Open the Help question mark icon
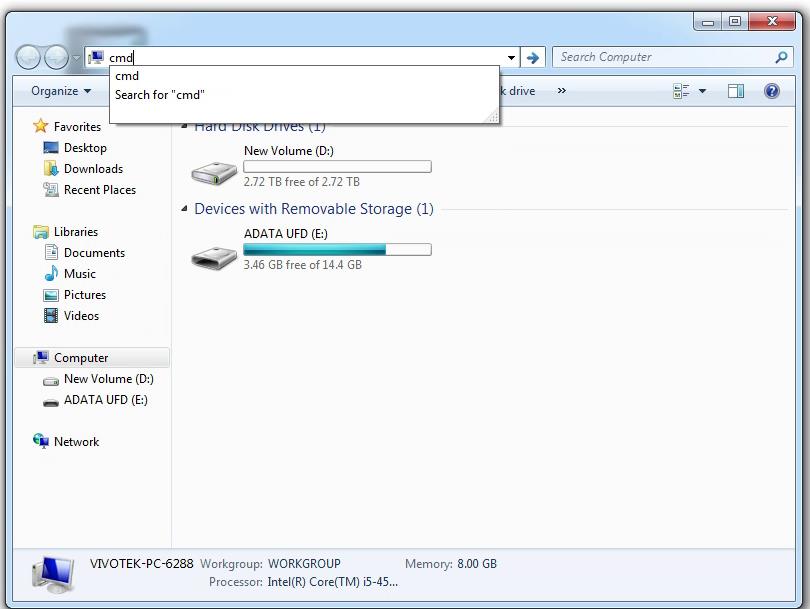 [771, 91]
